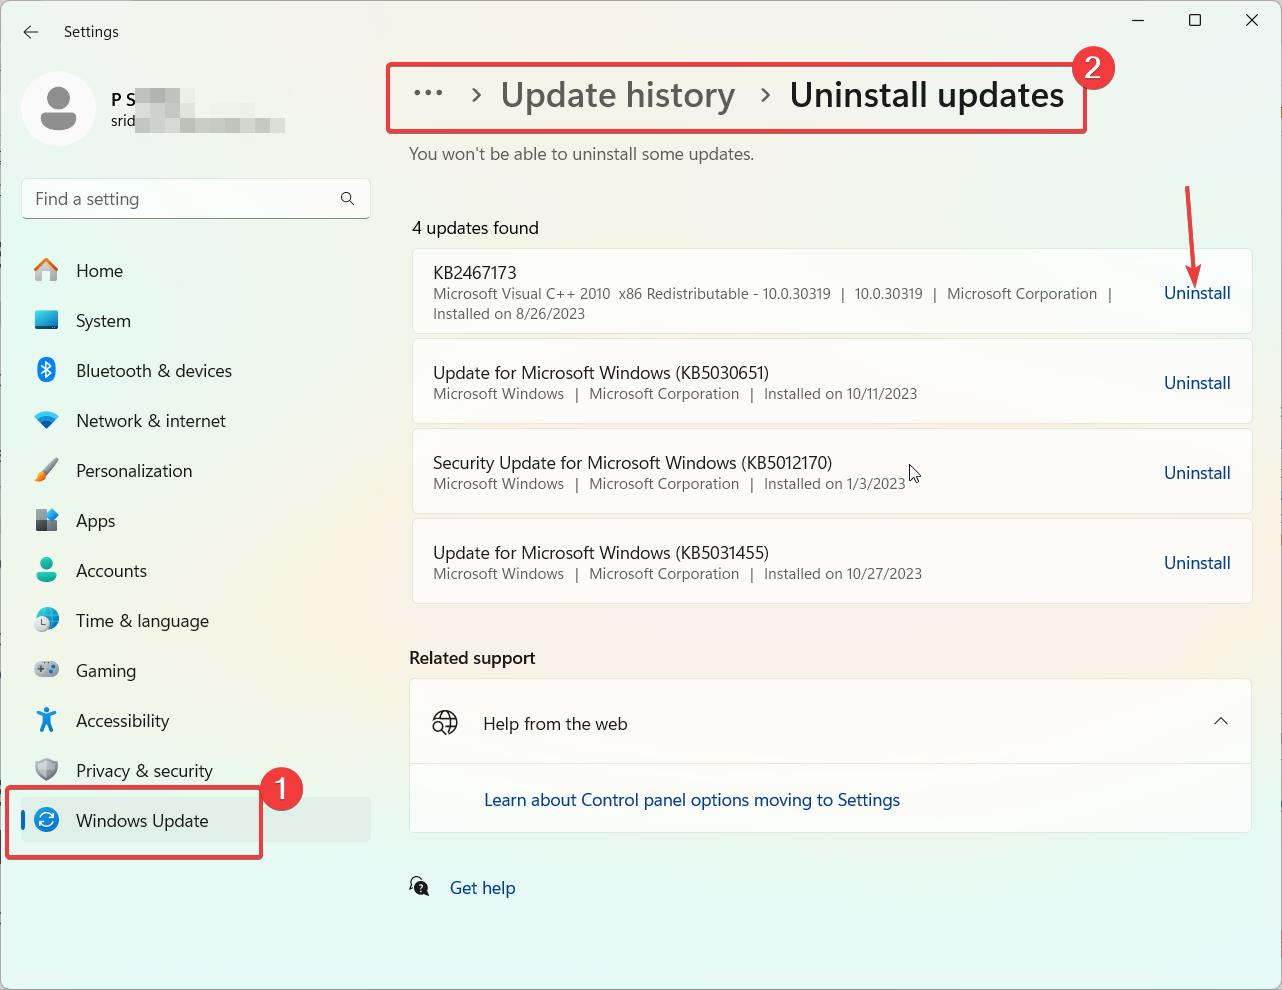Click the Gaming controller icon

(x=46, y=670)
